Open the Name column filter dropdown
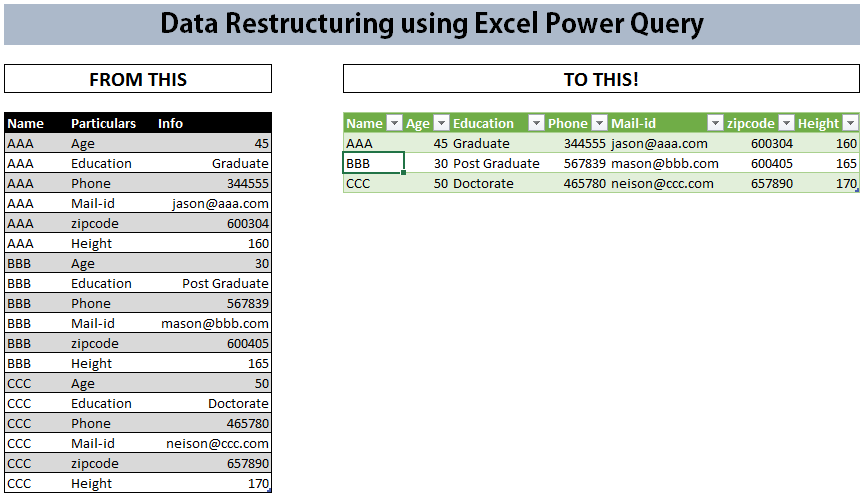 [394, 123]
